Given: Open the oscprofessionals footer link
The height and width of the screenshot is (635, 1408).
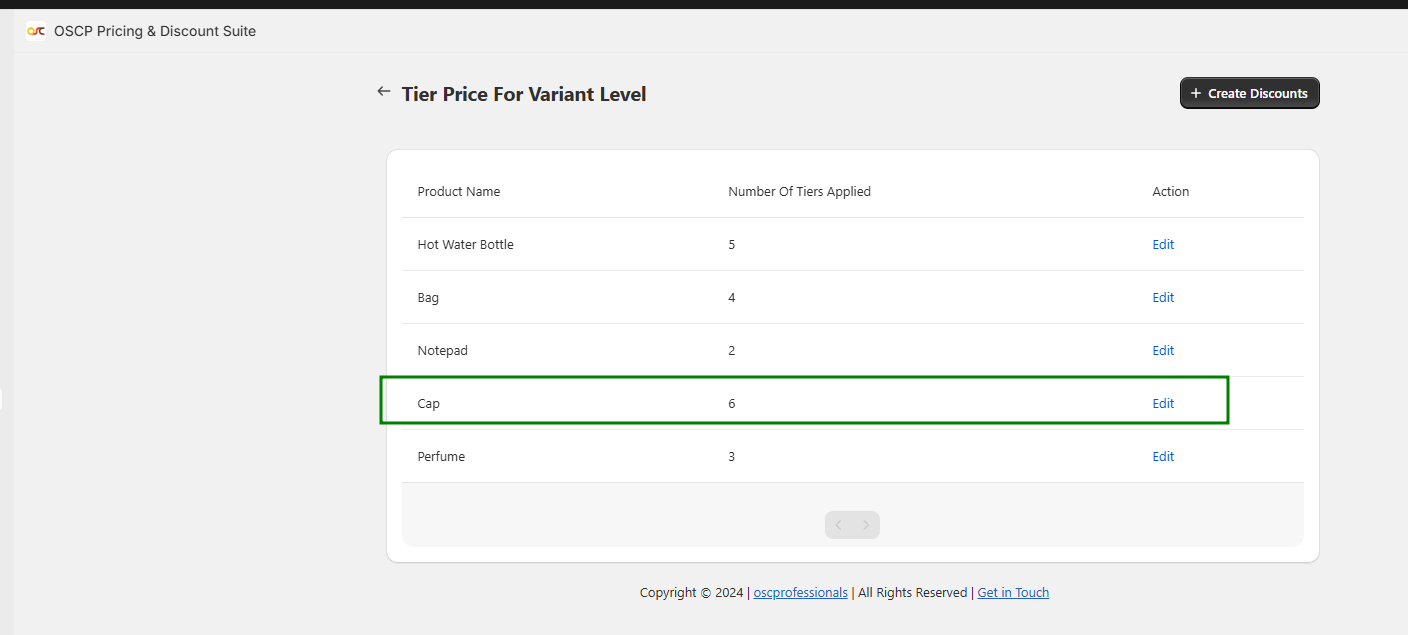Looking at the screenshot, I should coord(800,592).
